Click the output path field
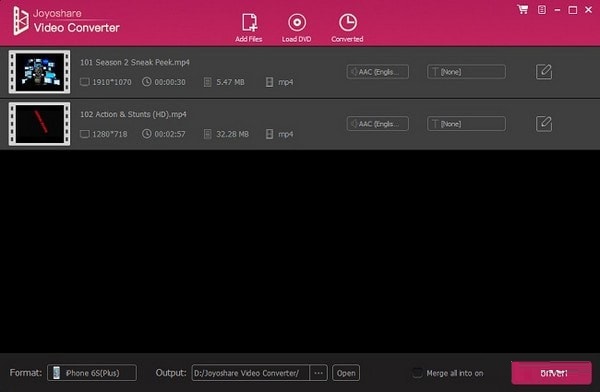Viewport: 600px width, 392px height. pos(250,373)
